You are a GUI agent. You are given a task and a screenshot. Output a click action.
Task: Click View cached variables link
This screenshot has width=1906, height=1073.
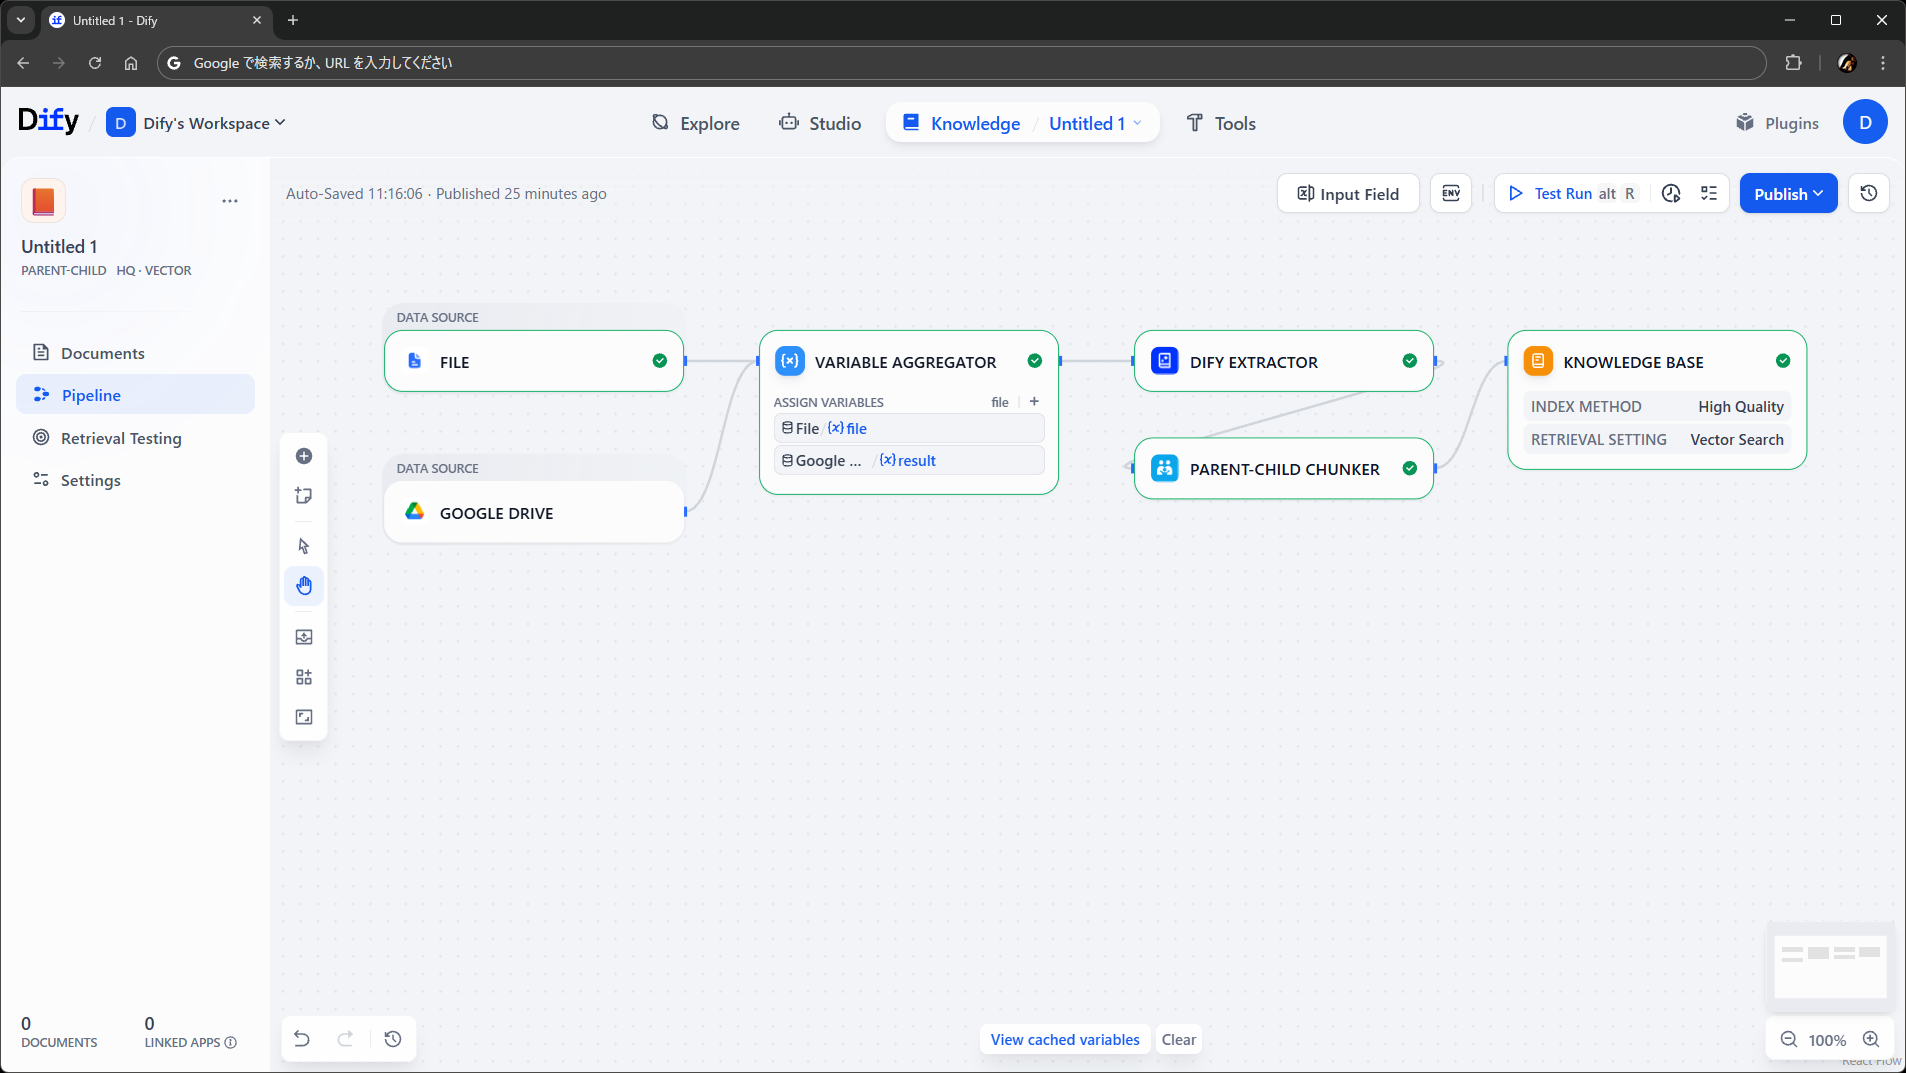click(1064, 1040)
